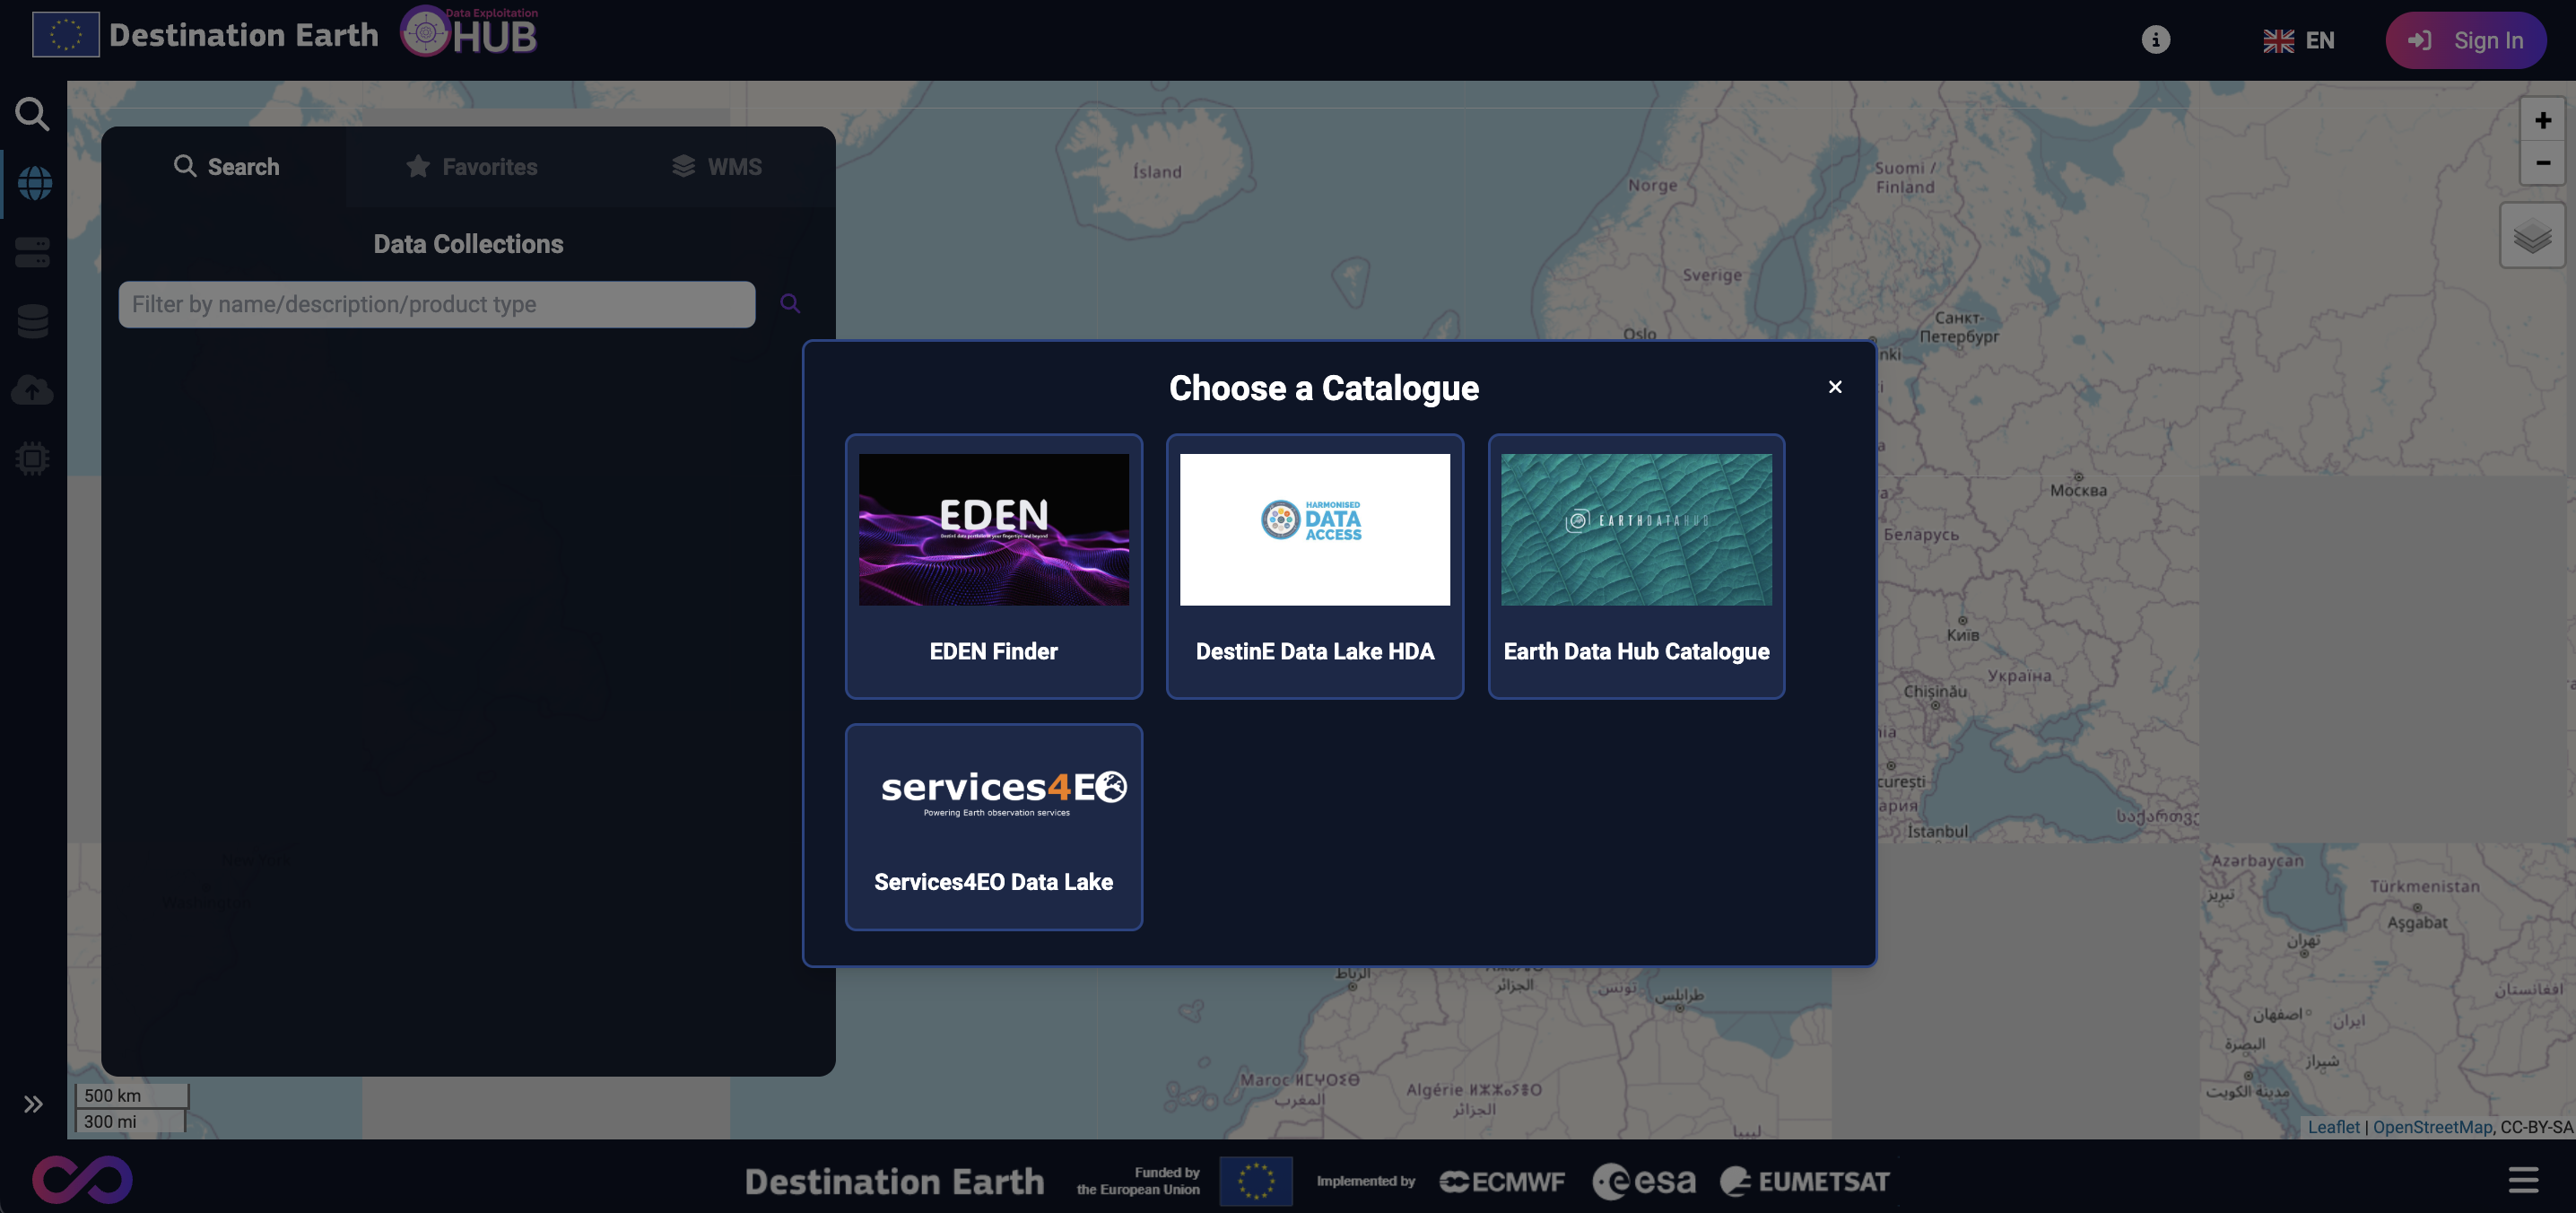The width and height of the screenshot is (2576, 1213).
Task: Click the Destination Earth header title
Action: (x=244, y=35)
